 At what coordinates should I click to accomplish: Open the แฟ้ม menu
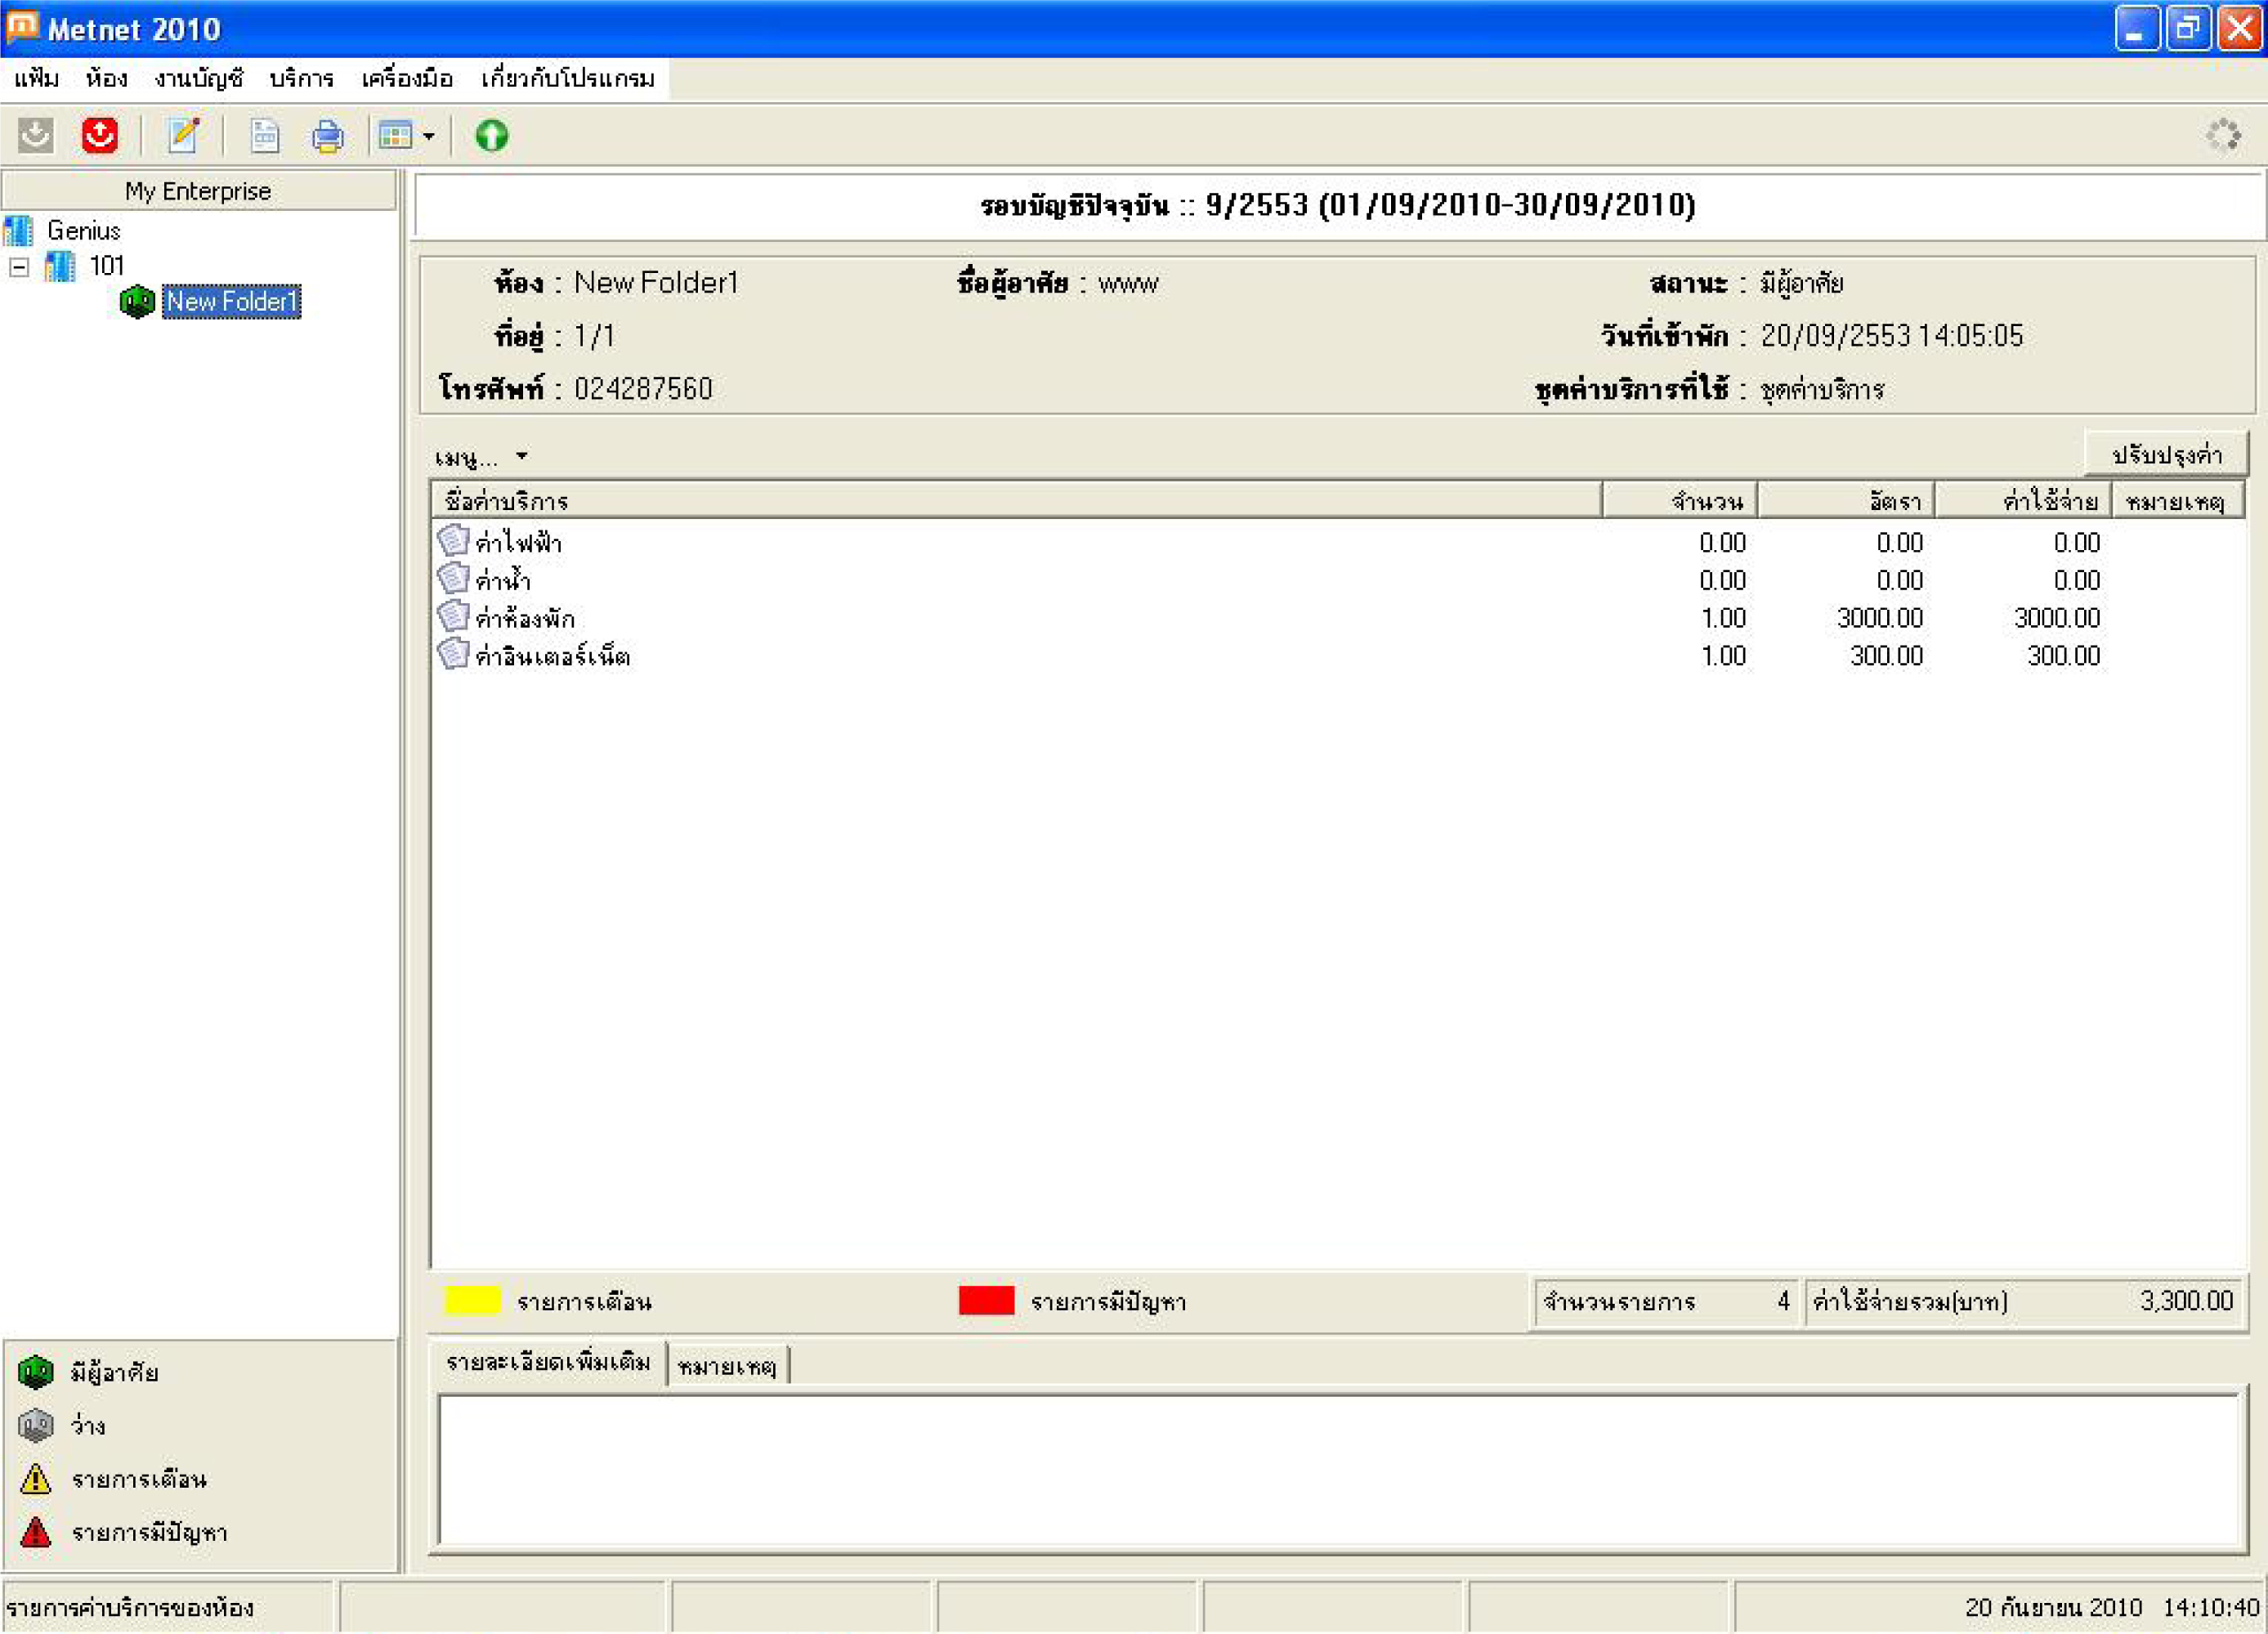click(x=37, y=79)
